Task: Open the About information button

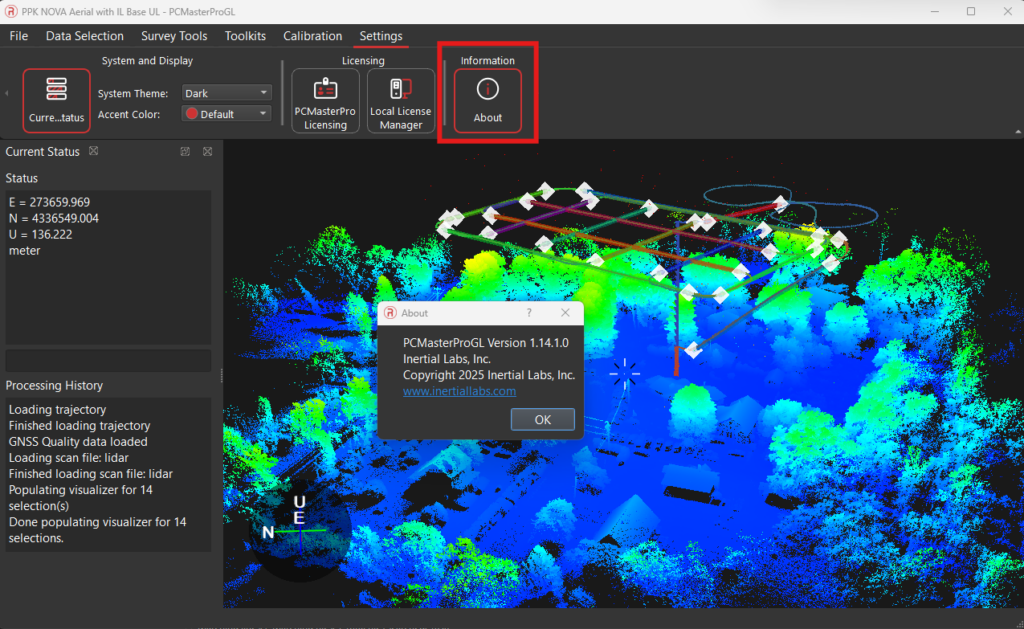Action: coord(488,100)
